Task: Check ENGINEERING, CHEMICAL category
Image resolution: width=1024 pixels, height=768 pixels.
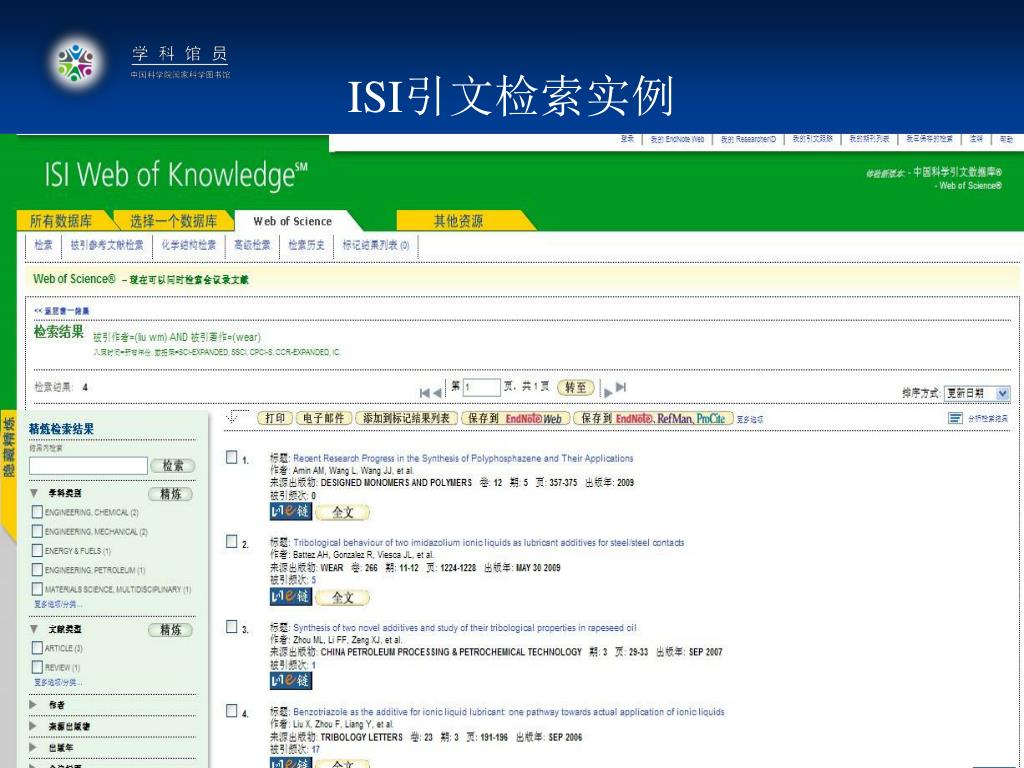Action: (37, 512)
